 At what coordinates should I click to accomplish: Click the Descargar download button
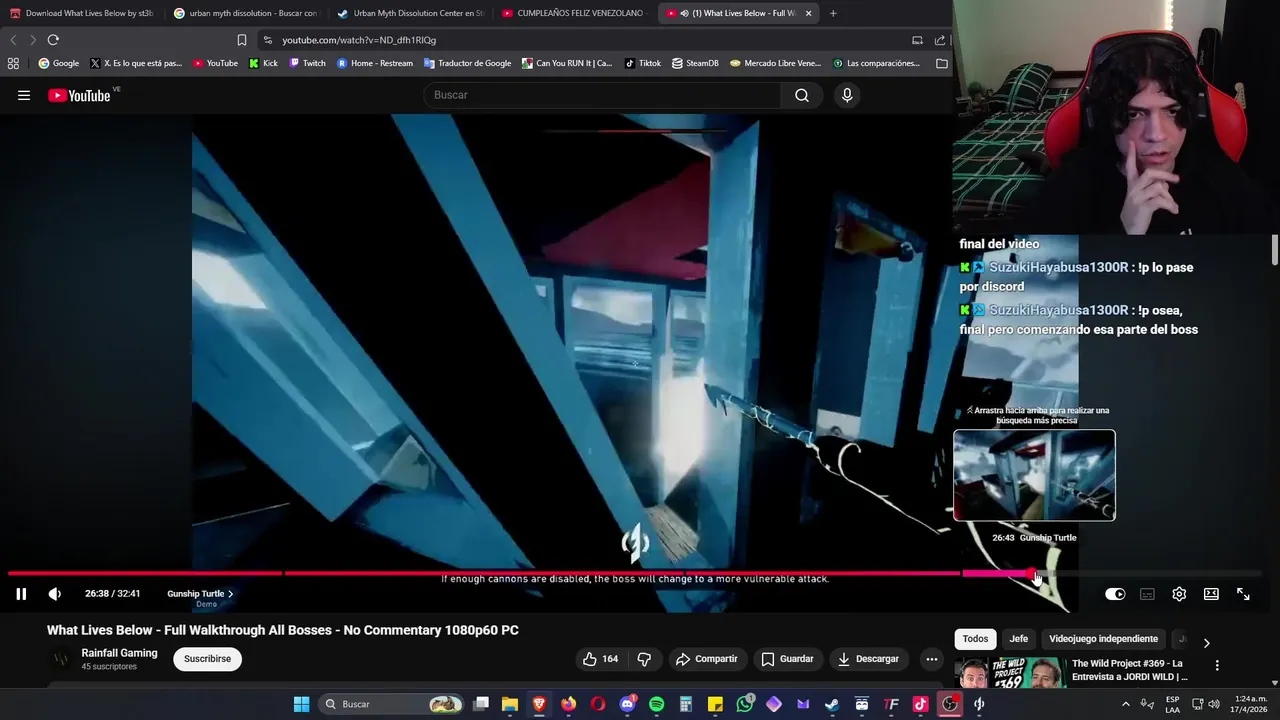(868, 659)
